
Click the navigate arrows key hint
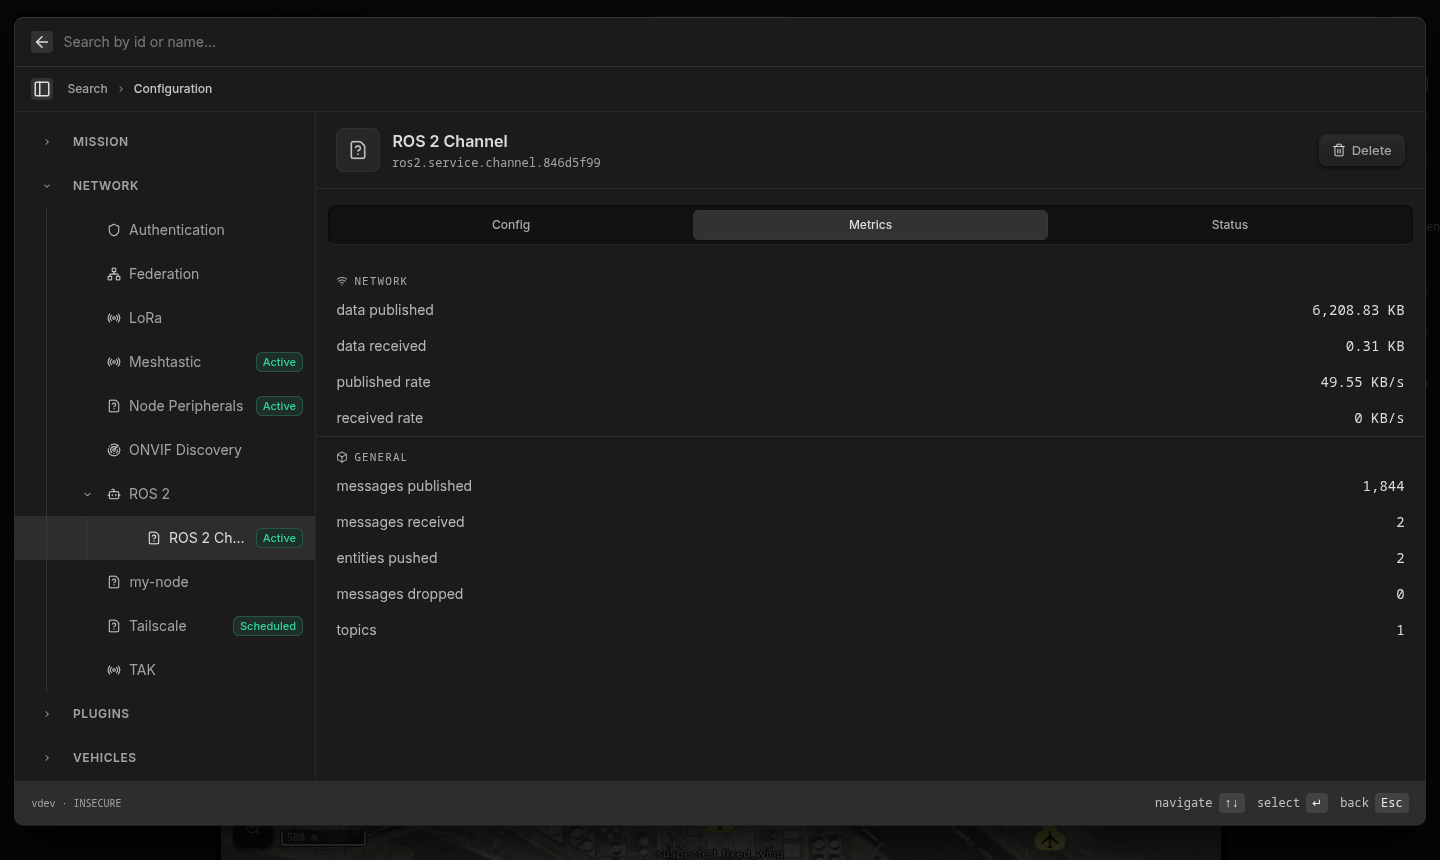pos(1232,803)
